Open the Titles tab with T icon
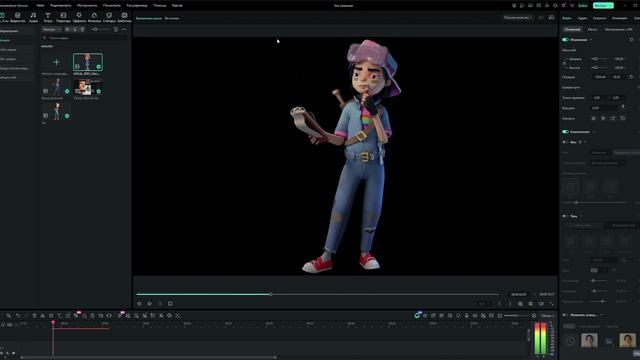640x360 pixels. pos(48,17)
